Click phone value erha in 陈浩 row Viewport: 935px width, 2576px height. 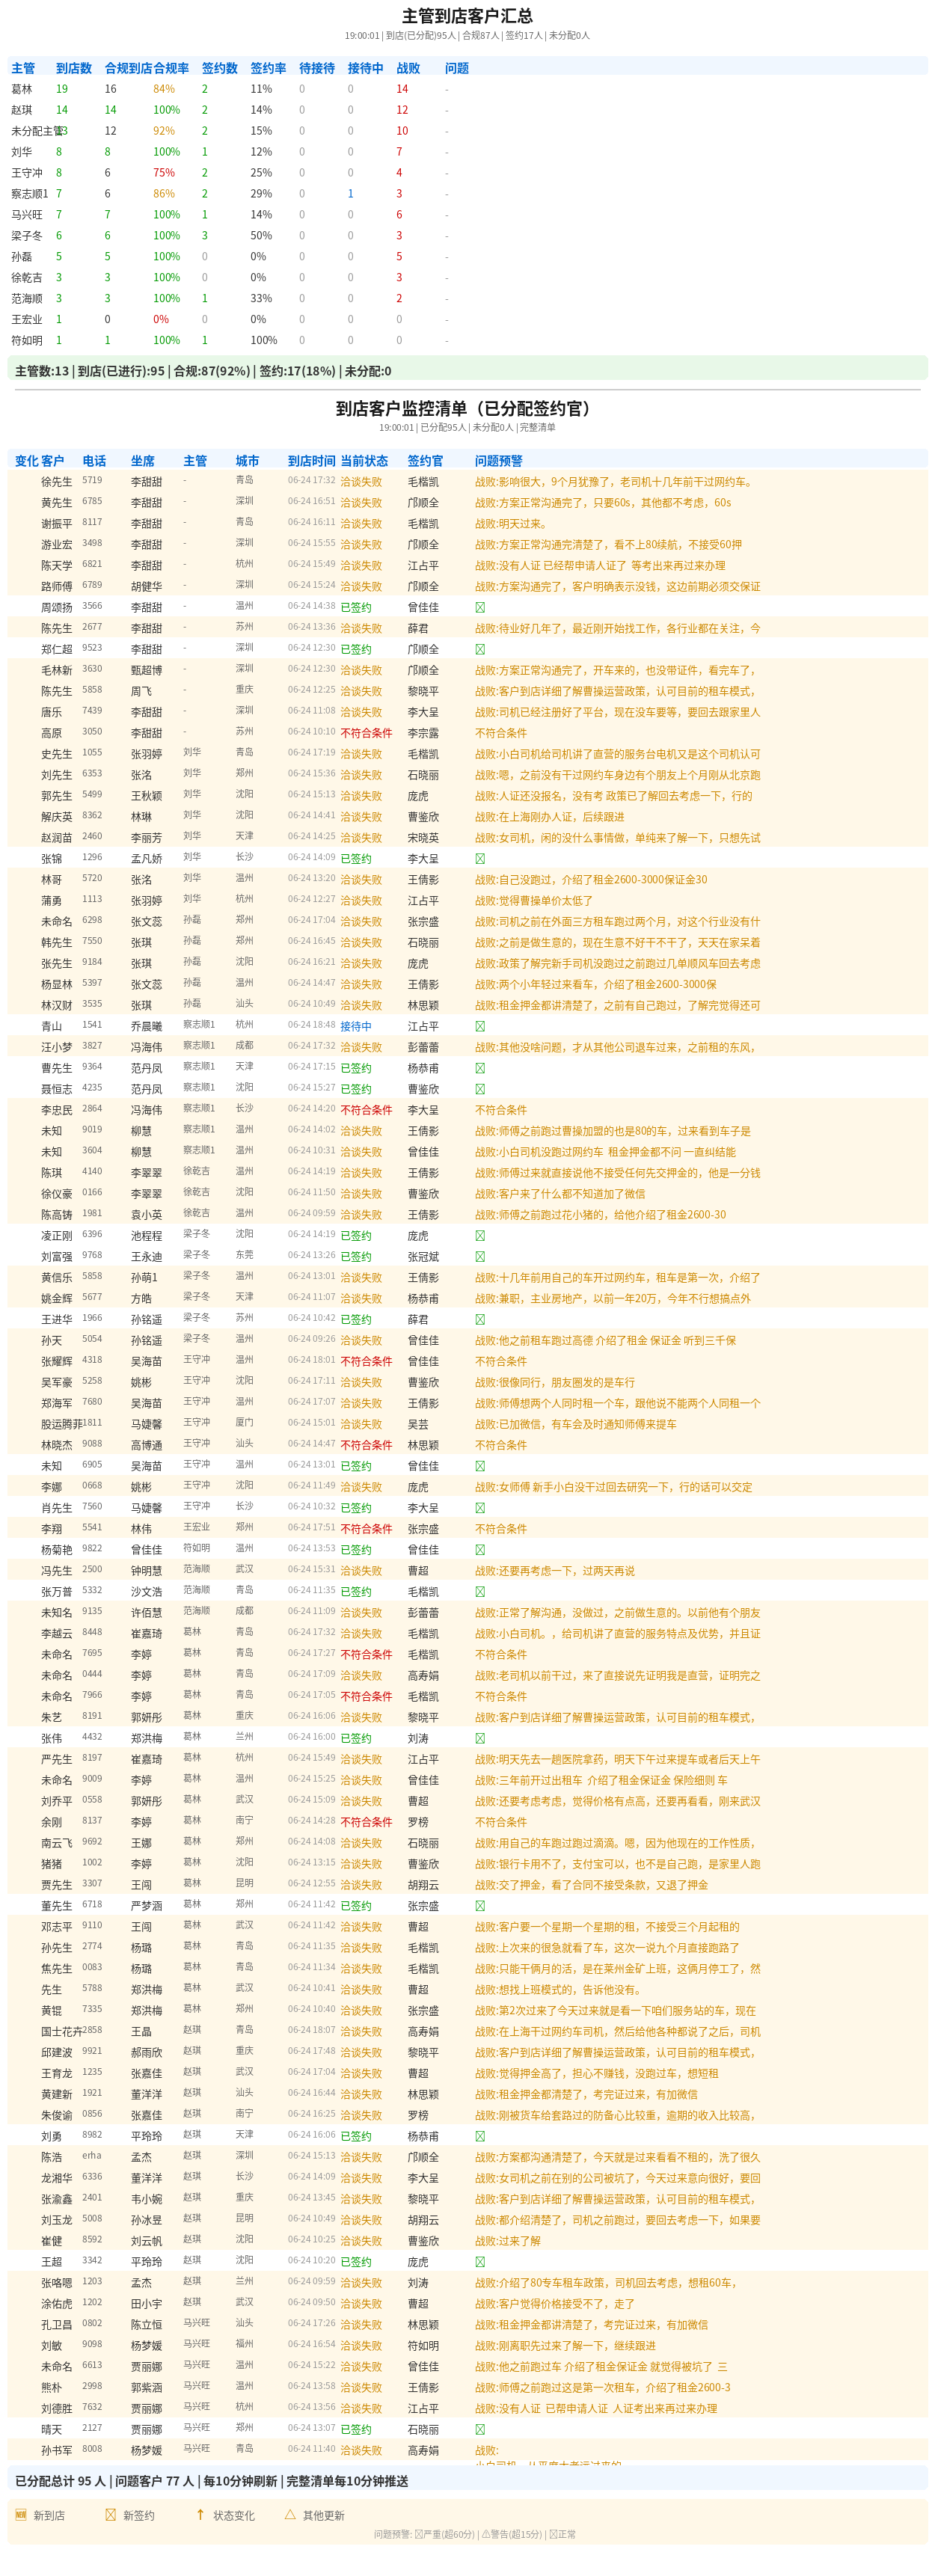[x=92, y=2156]
